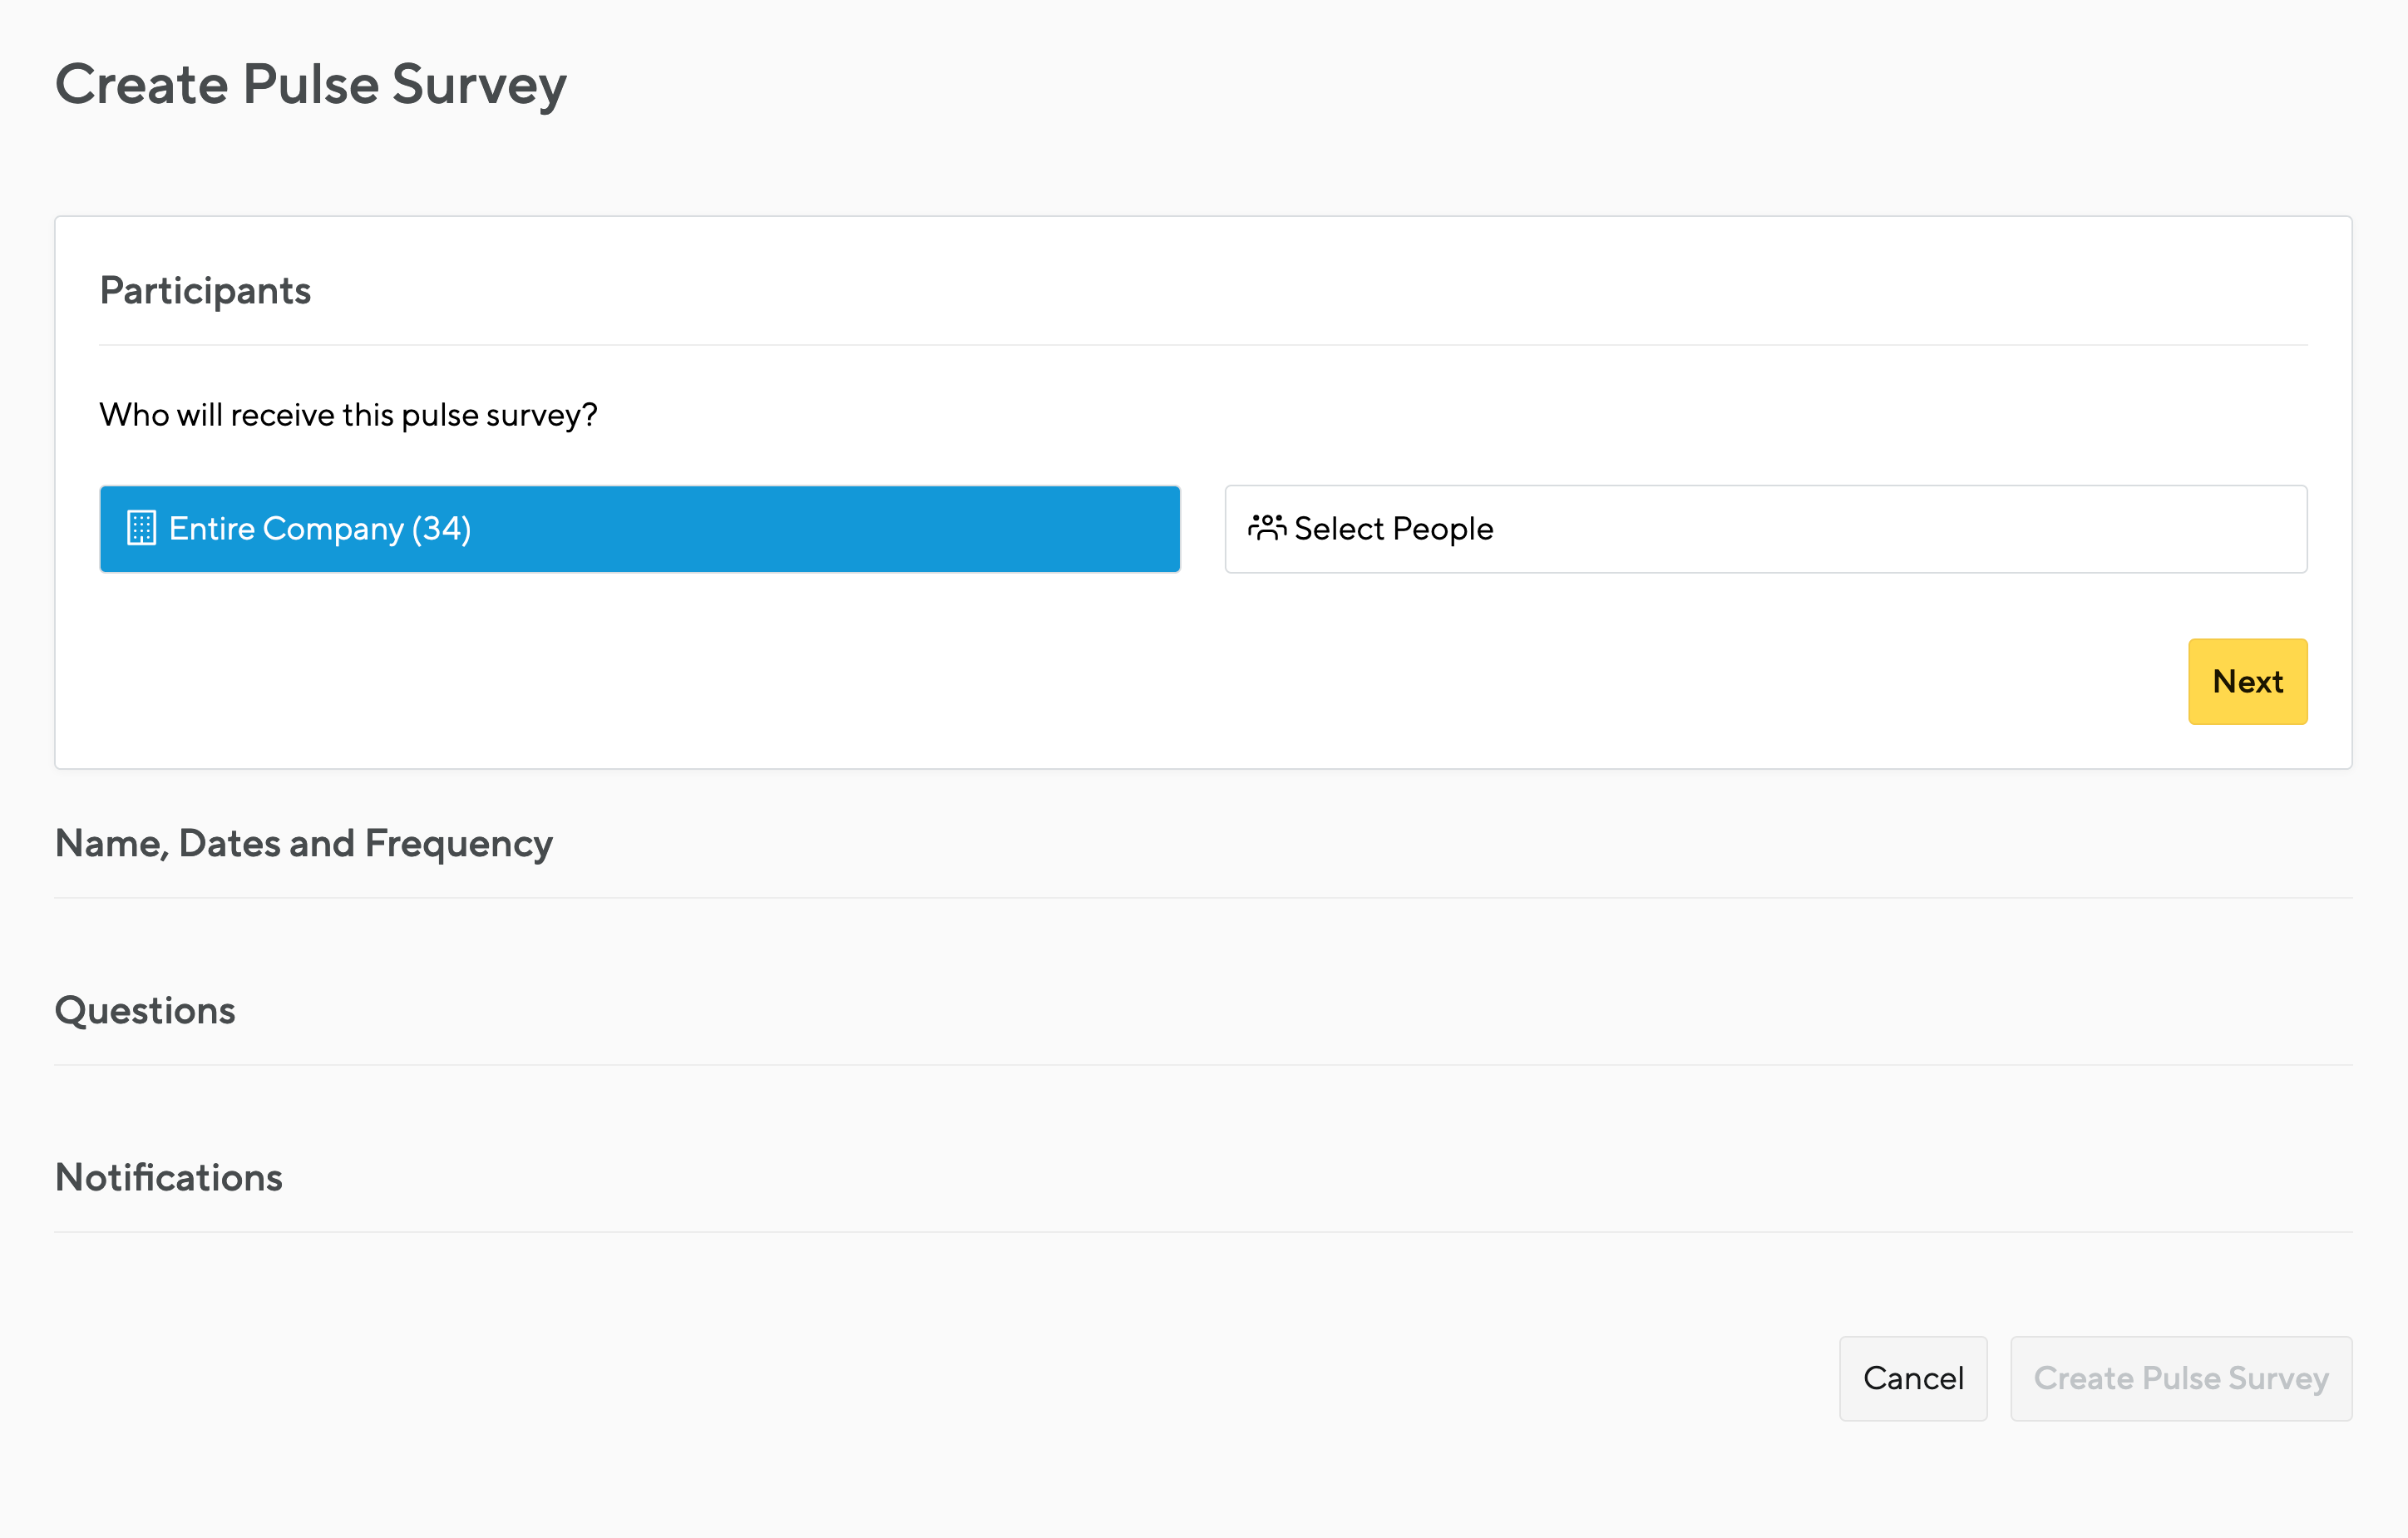The image size is (2408, 1538).
Task: Expand the Questions section
Action: tap(145, 1011)
